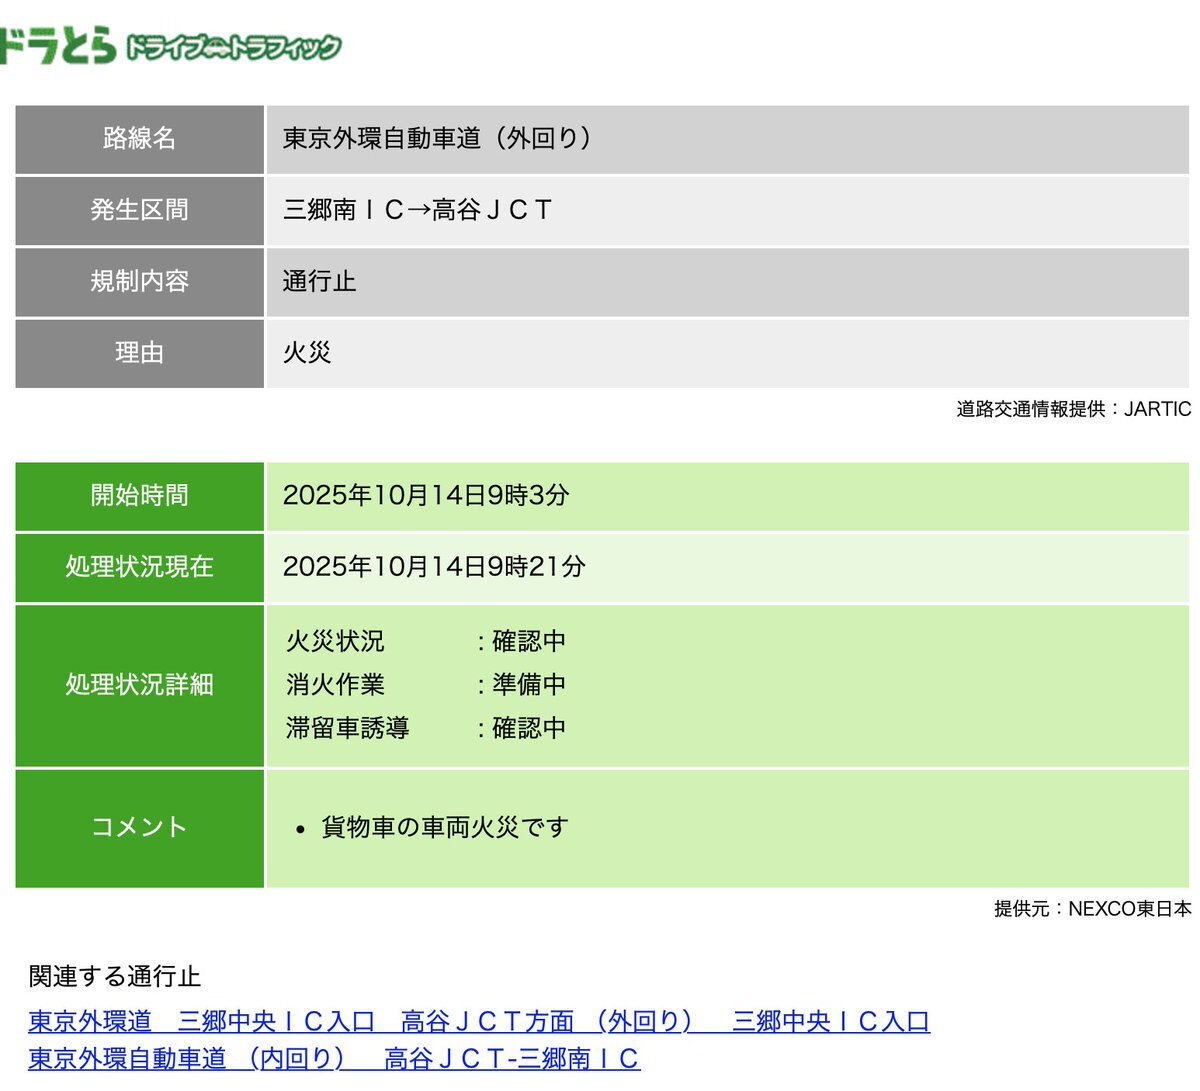Image resolution: width=1200 pixels, height=1091 pixels.
Task: Select the 開始時間 header cell
Action: coord(140,496)
